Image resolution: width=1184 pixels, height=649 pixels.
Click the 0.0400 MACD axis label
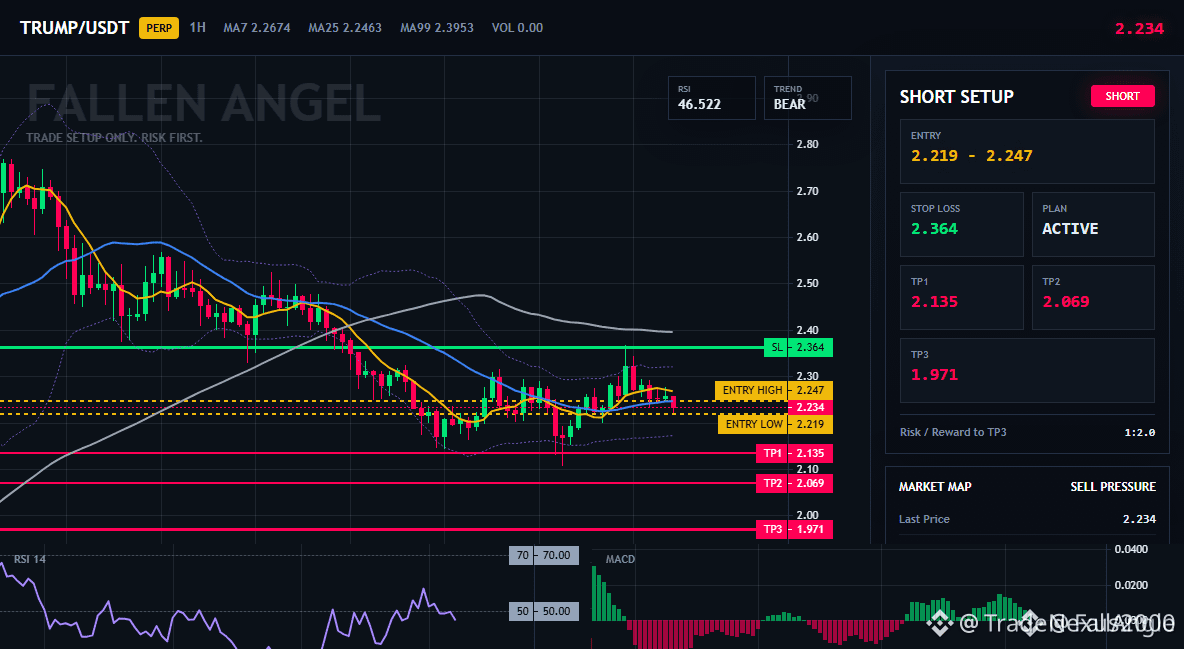pyautogui.click(x=1131, y=549)
